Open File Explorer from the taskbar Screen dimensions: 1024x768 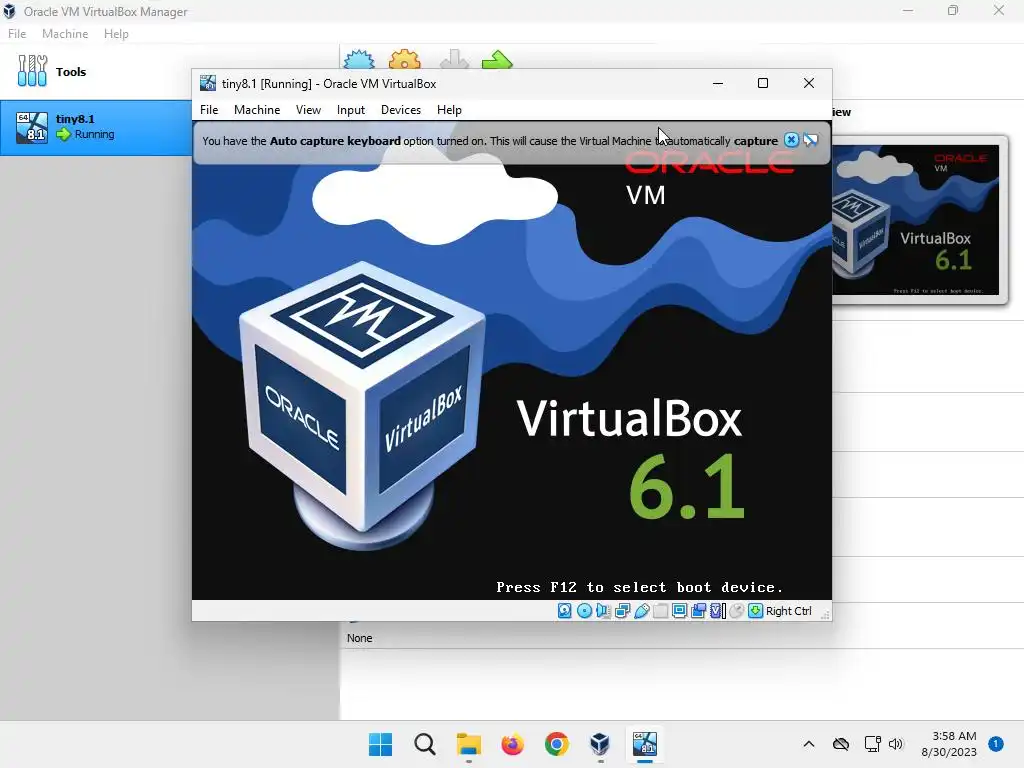(468, 744)
